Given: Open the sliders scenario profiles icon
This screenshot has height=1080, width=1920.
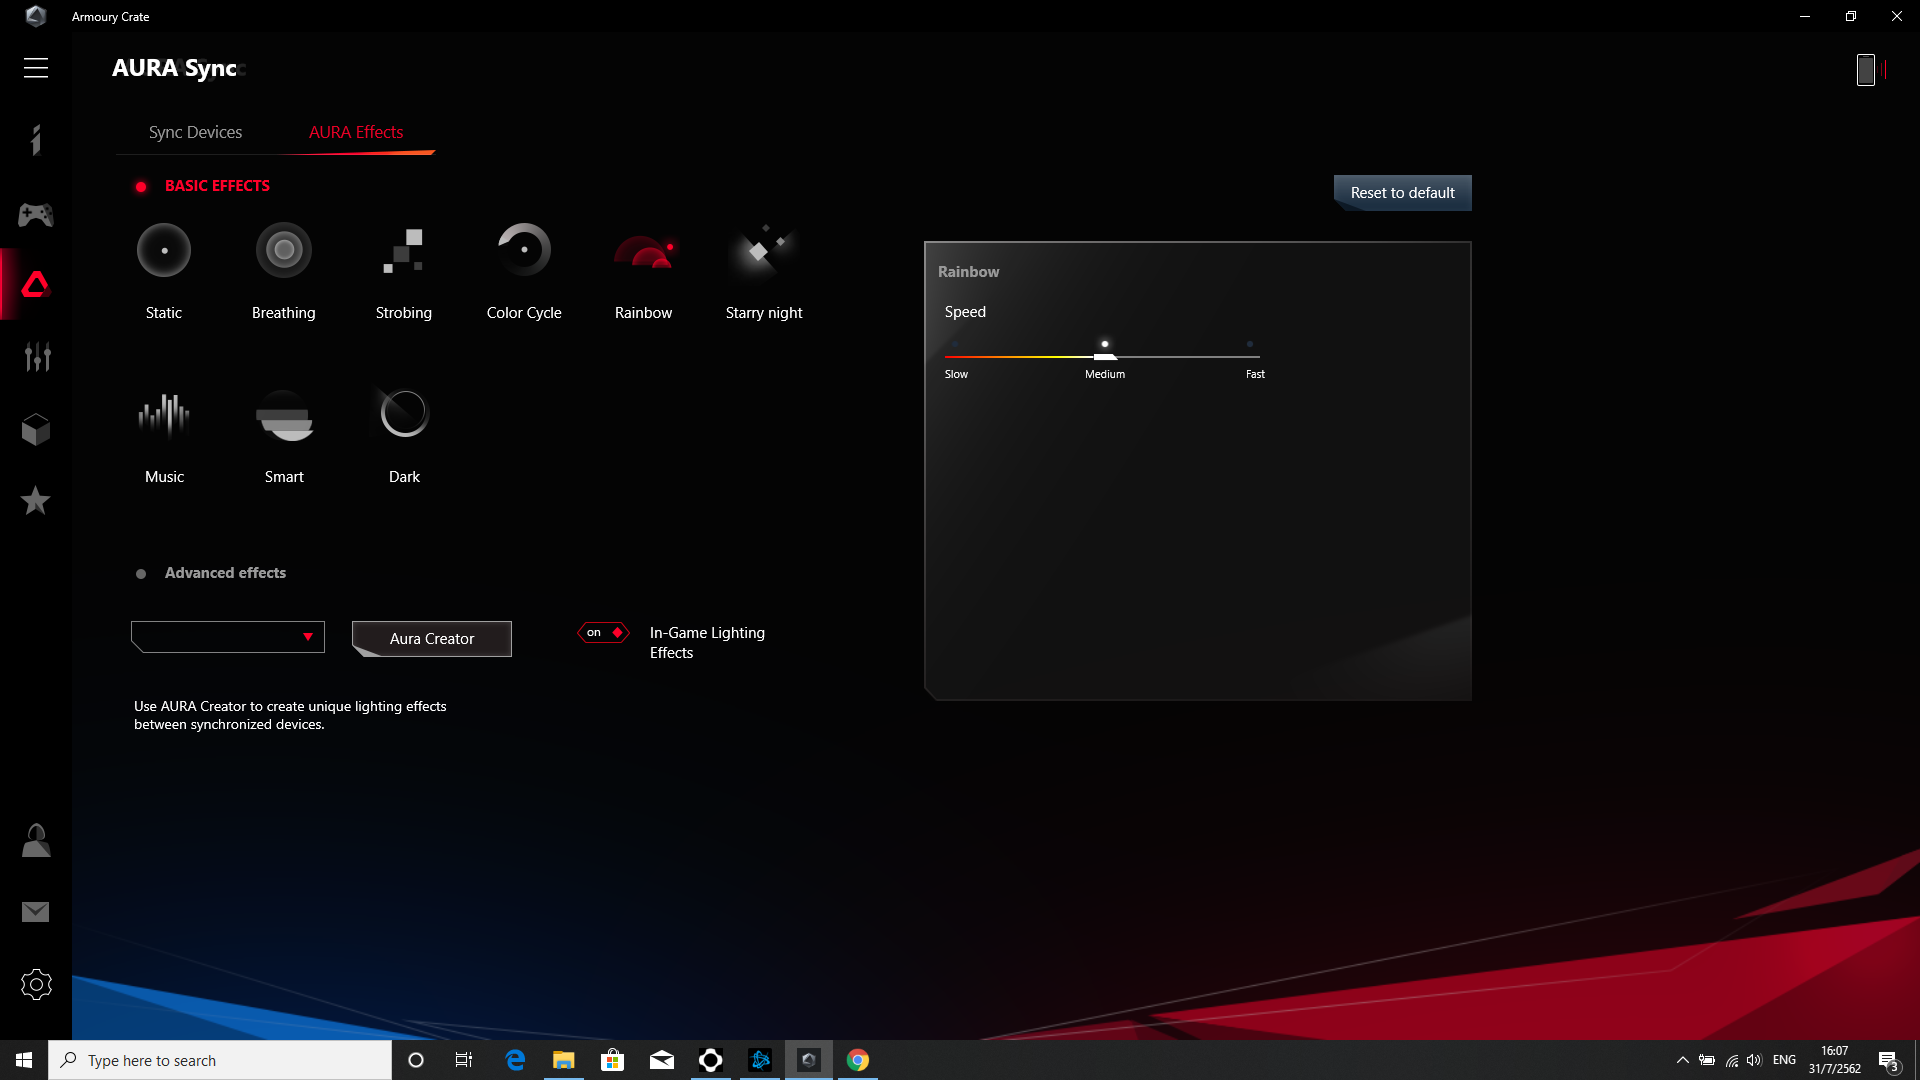Looking at the screenshot, I should [x=36, y=357].
